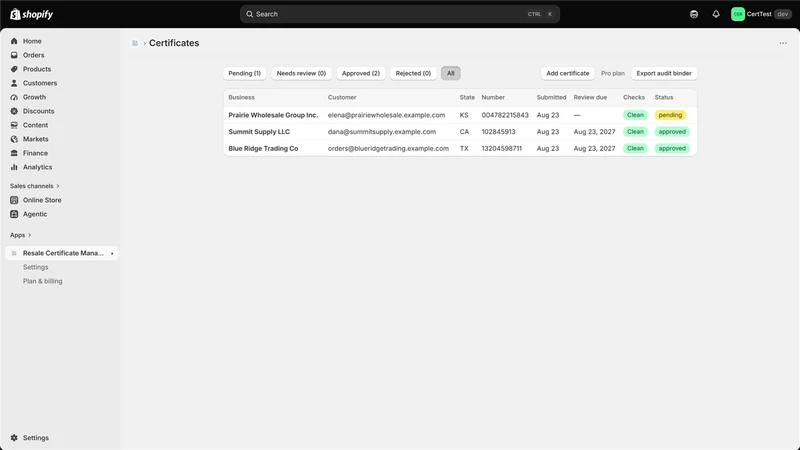800x450 pixels.
Task: Click certificate number 13204598711
Action: pyautogui.click(x=502, y=148)
